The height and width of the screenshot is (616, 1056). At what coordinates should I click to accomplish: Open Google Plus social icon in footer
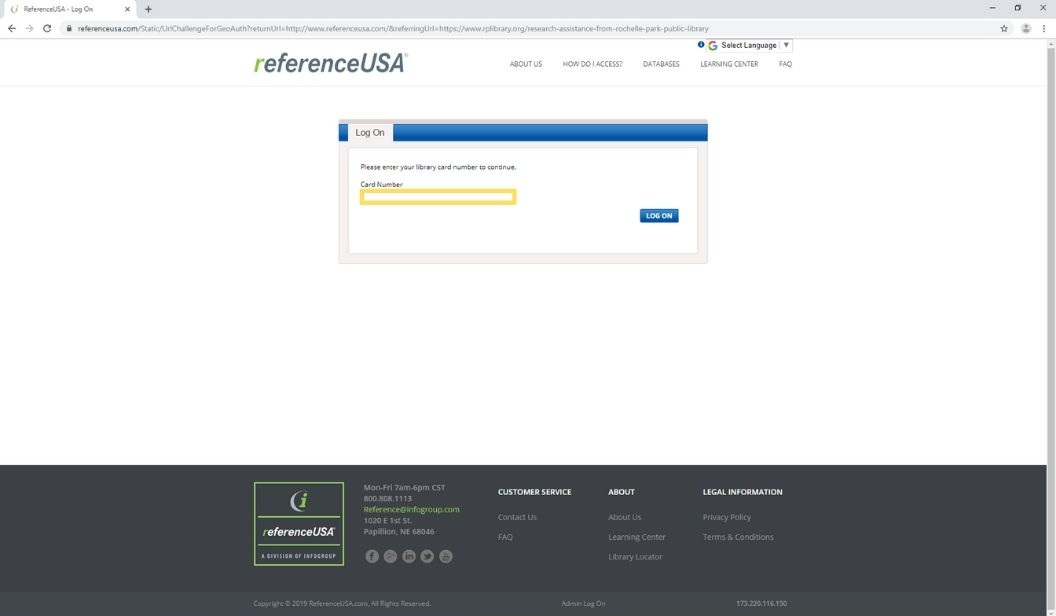point(391,556)
